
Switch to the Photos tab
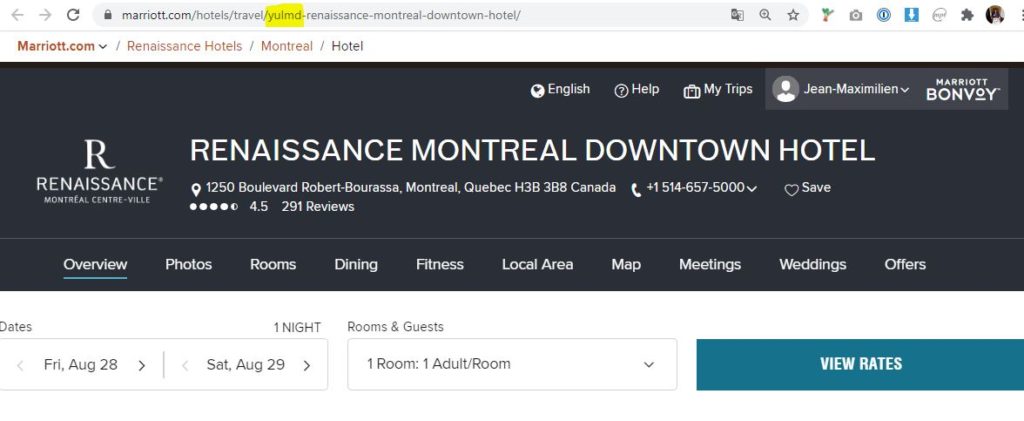point(188,264)
